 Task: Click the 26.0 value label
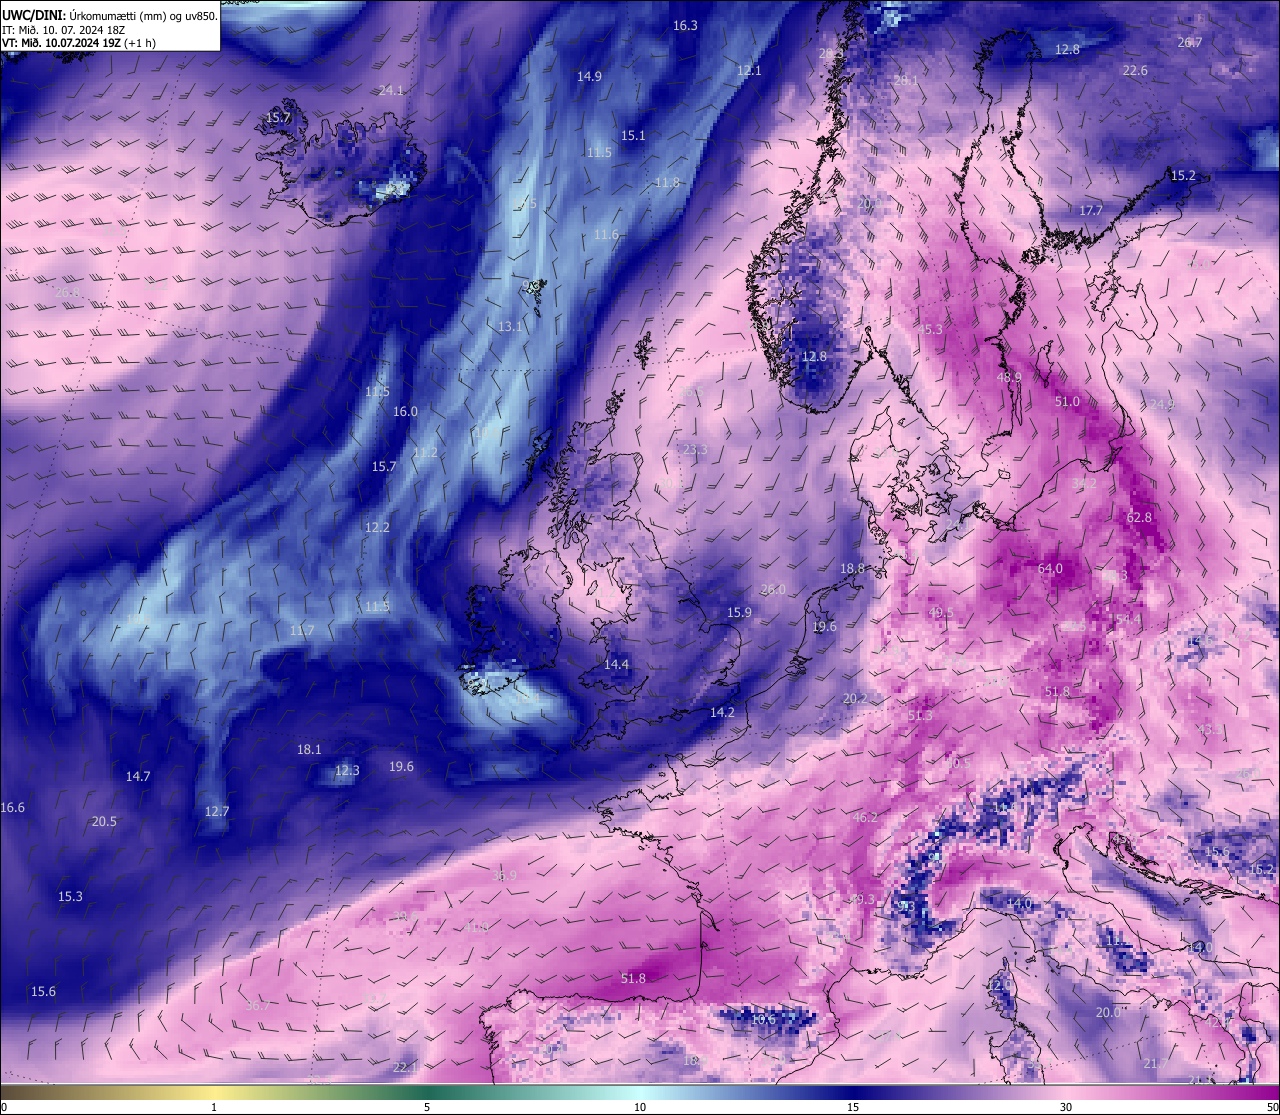point(773,591)
